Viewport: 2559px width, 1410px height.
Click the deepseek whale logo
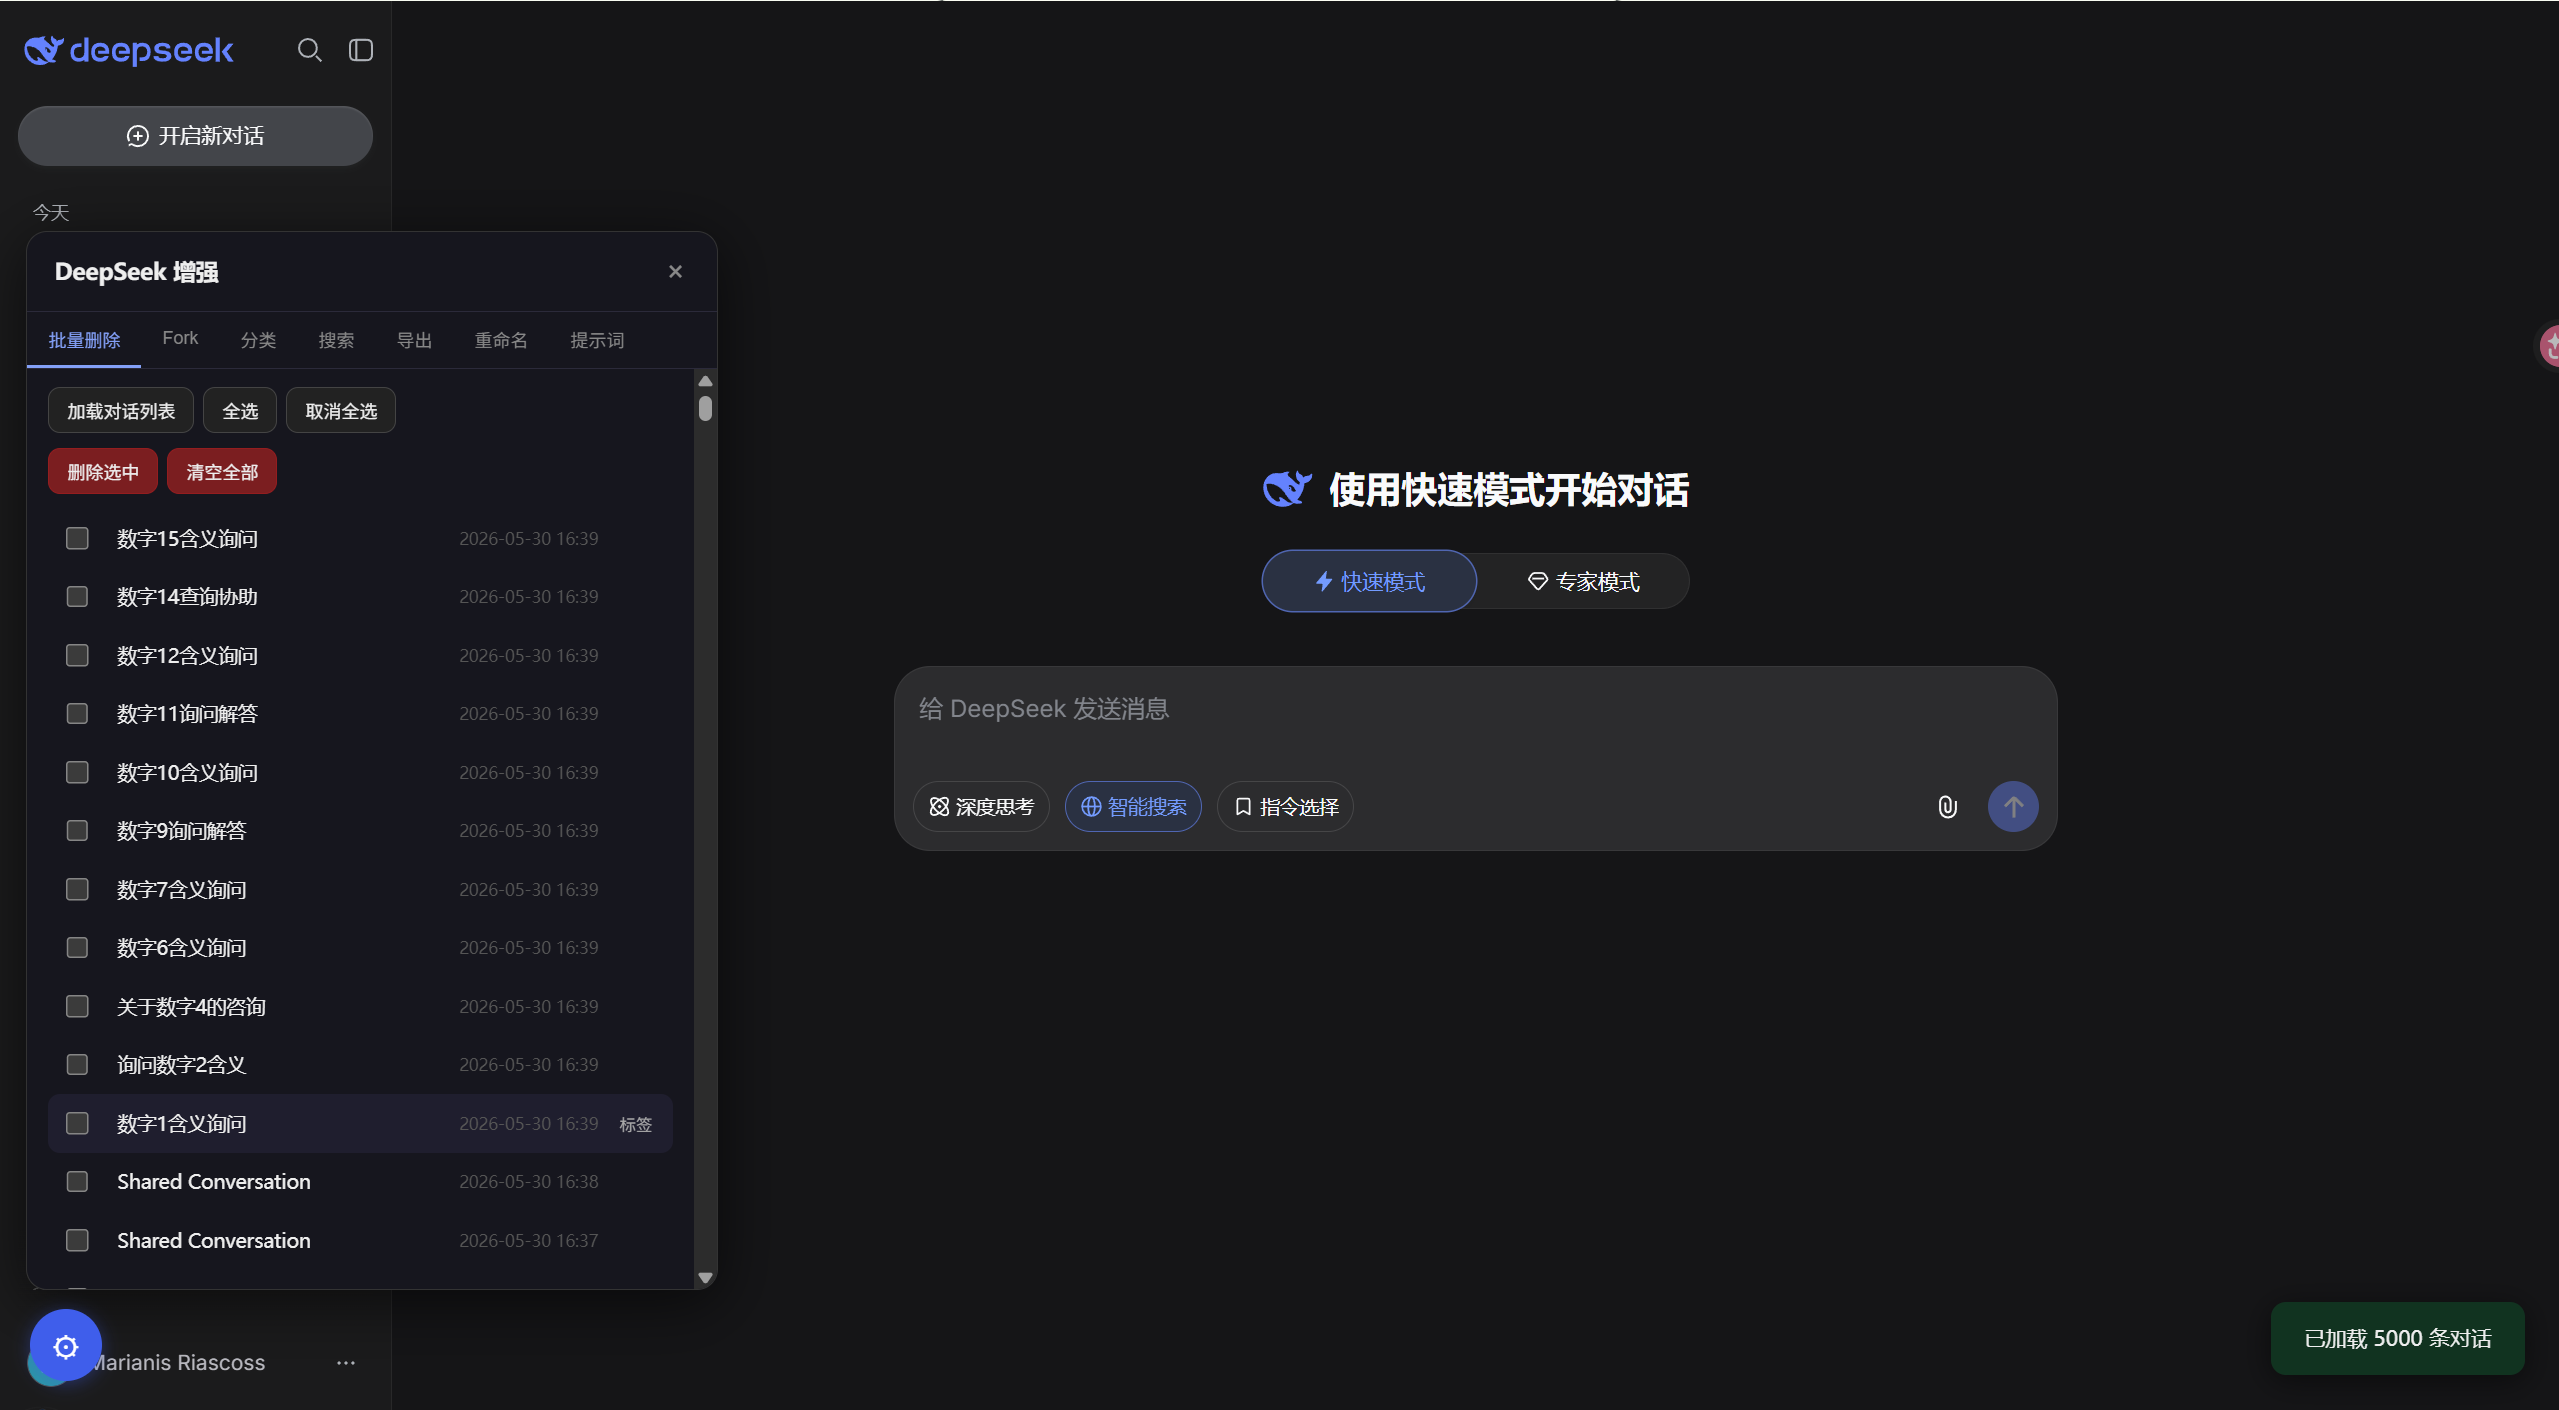click(x=129, y=50)
